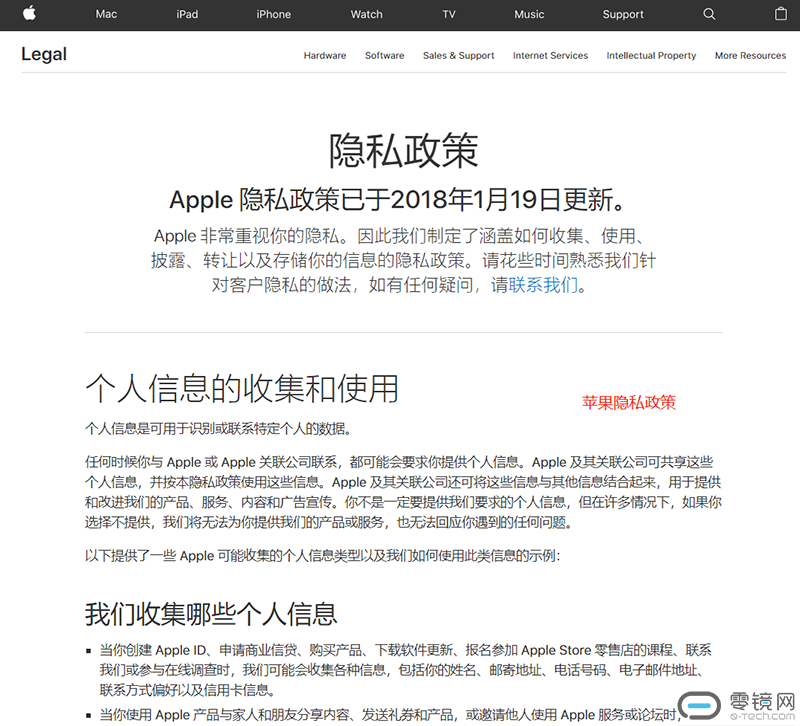Click the sentence 个人信息是可用于识别或联系特定个人的数据
Viewport: 800px width, 726px height.
tap(218, 429)
